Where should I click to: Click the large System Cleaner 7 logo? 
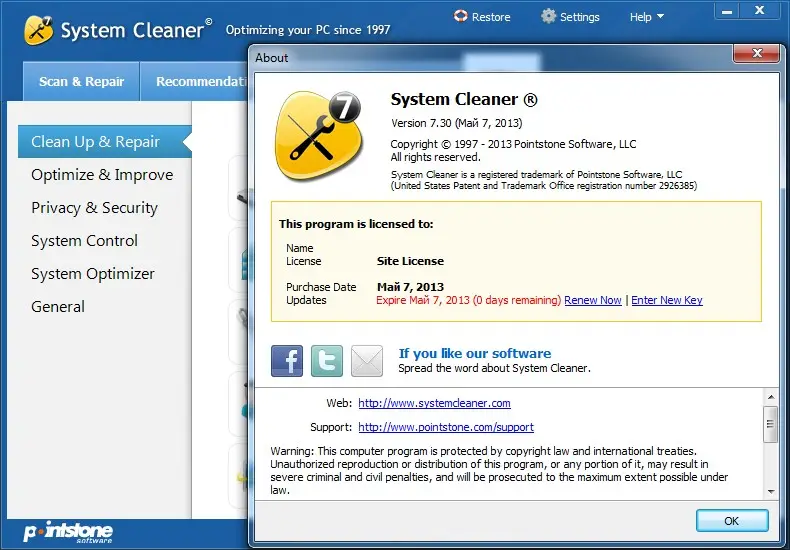pyautogui.click(x=318, y=136)
